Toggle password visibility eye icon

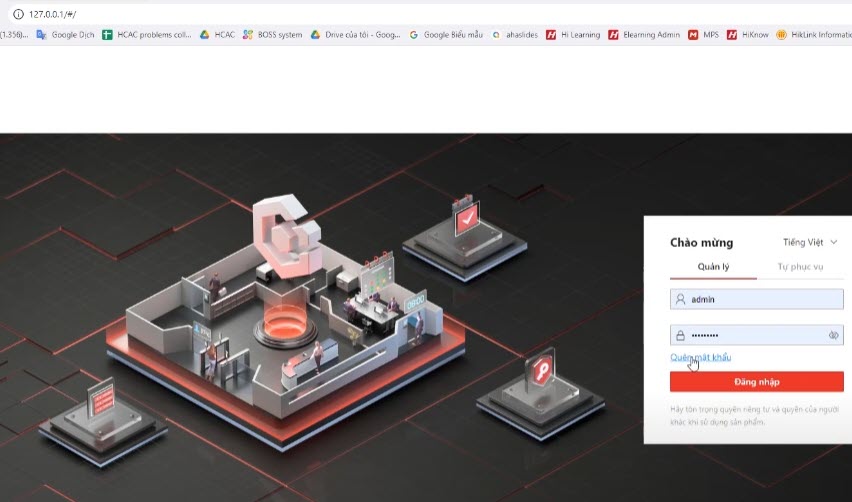833,335
